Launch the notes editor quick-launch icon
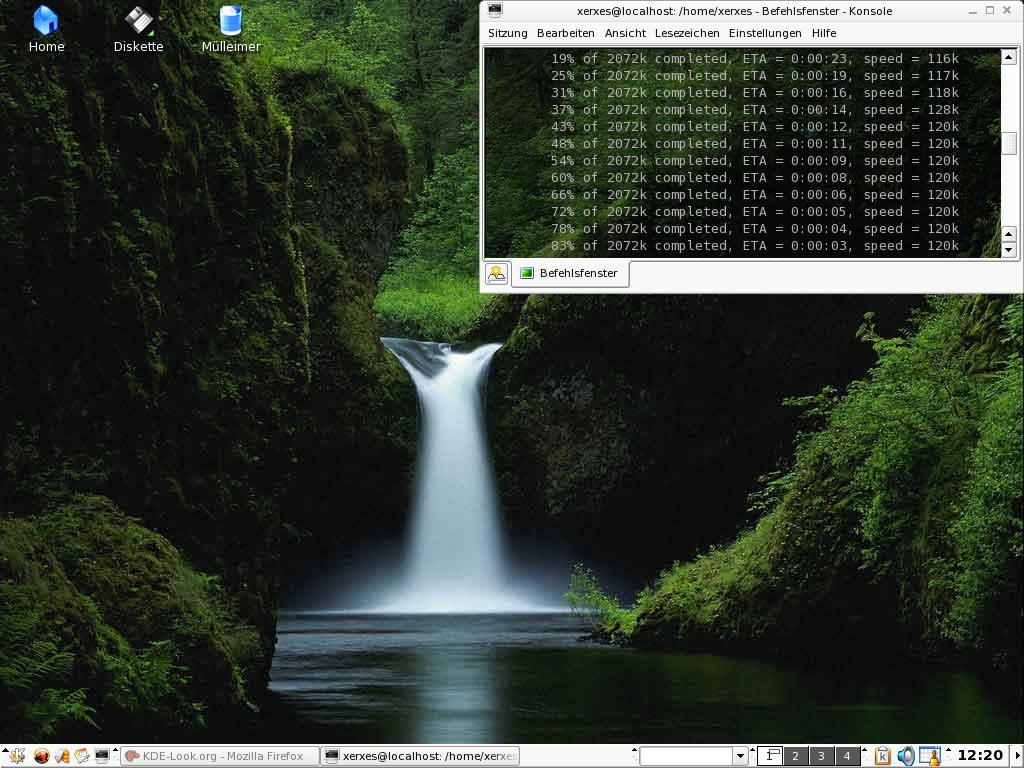 click(x=82, y=756)
